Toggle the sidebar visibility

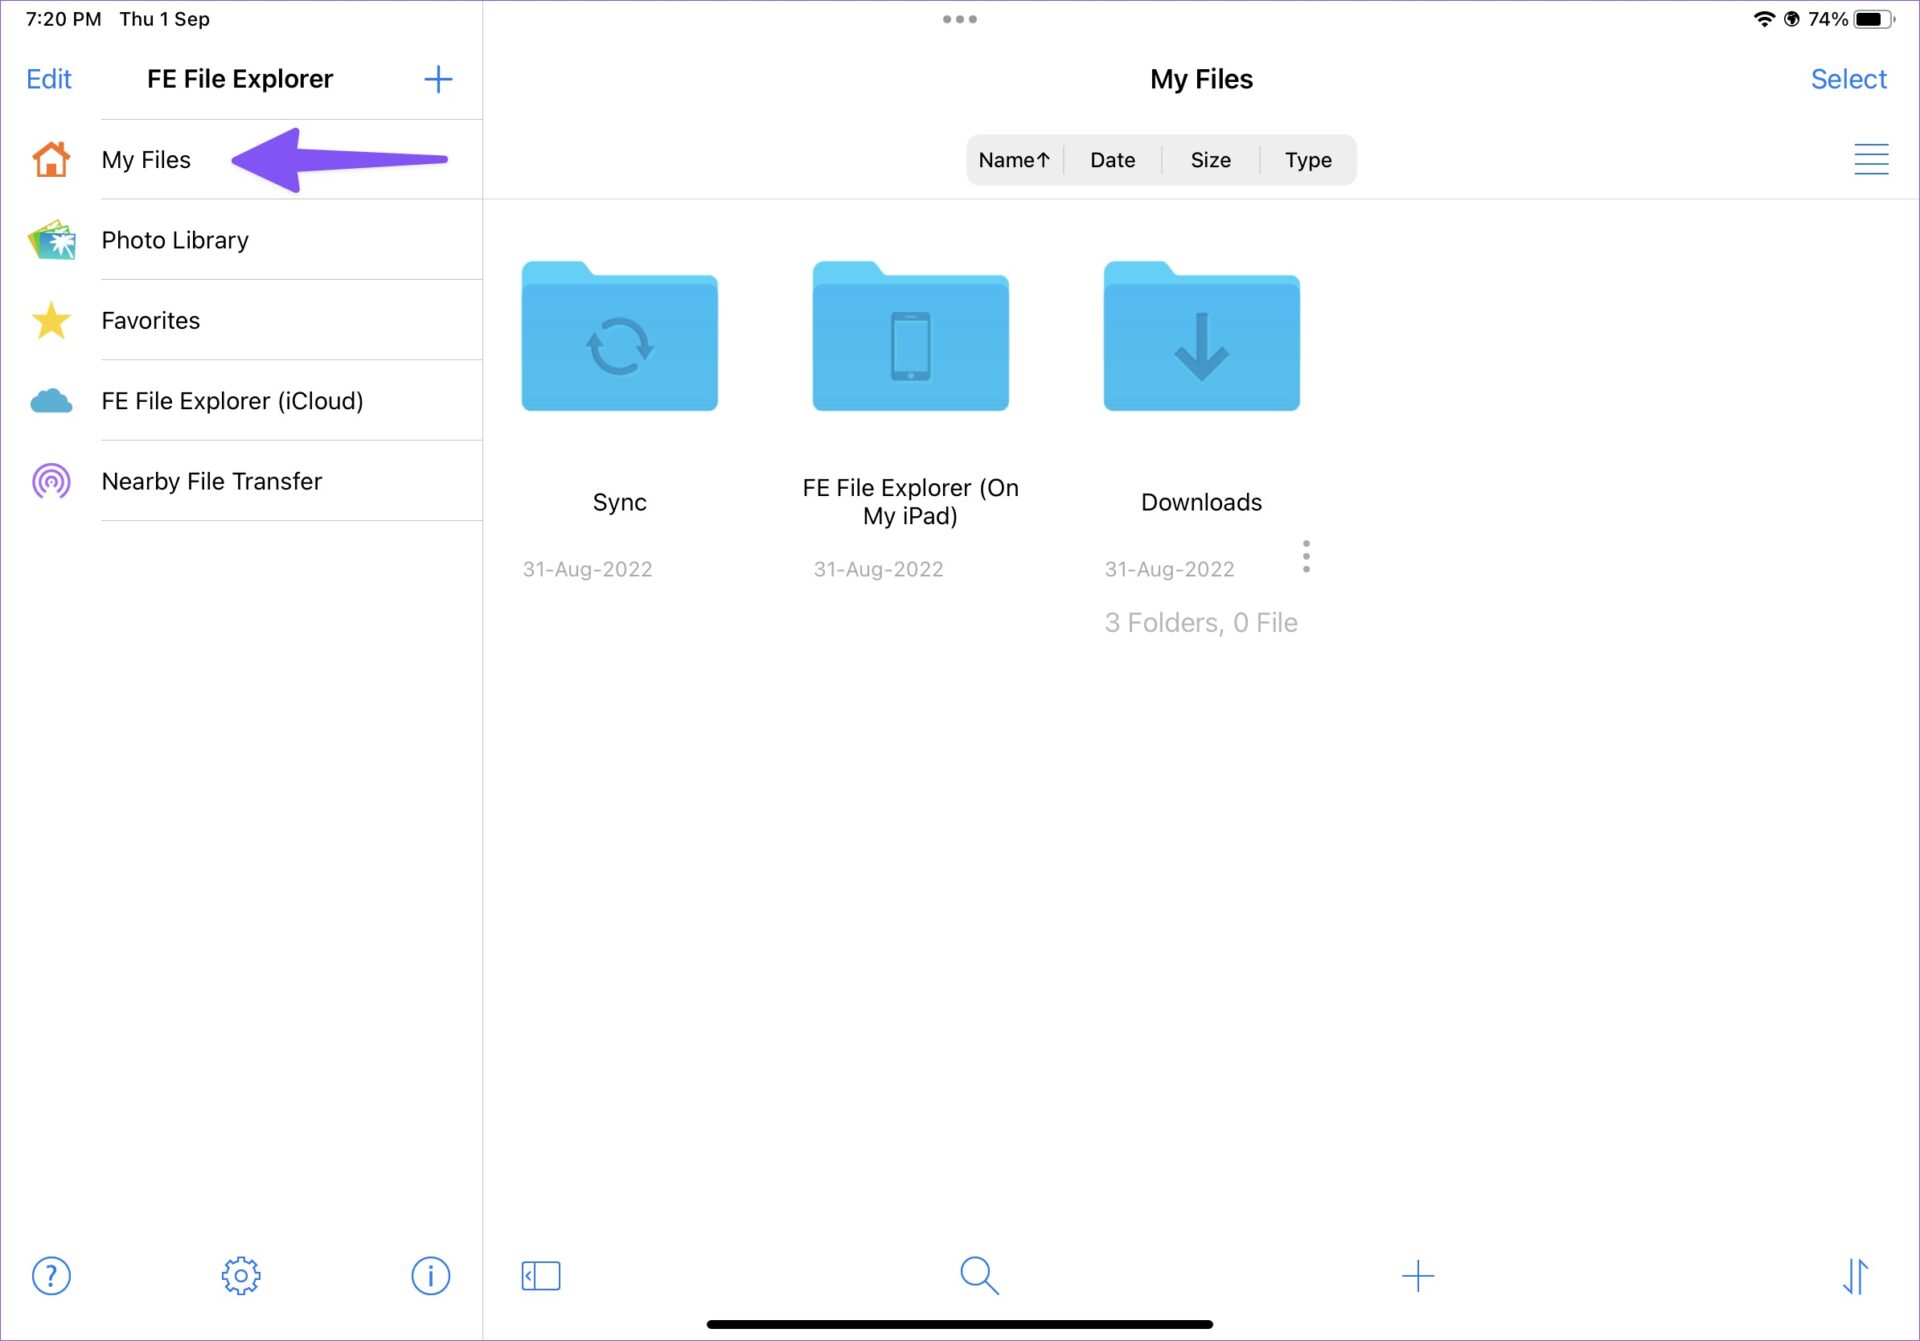point(540,1275)
